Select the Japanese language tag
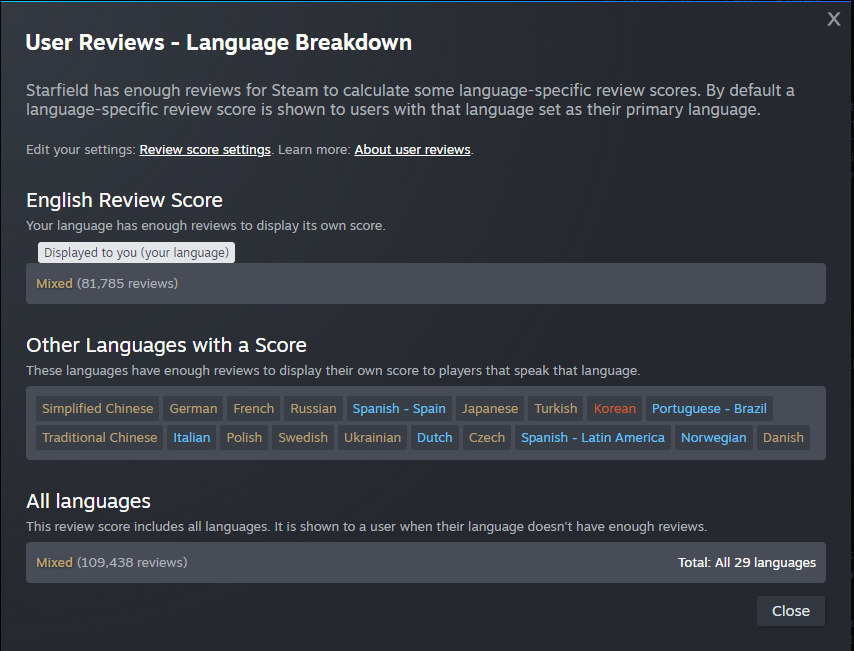 [490, 409]
